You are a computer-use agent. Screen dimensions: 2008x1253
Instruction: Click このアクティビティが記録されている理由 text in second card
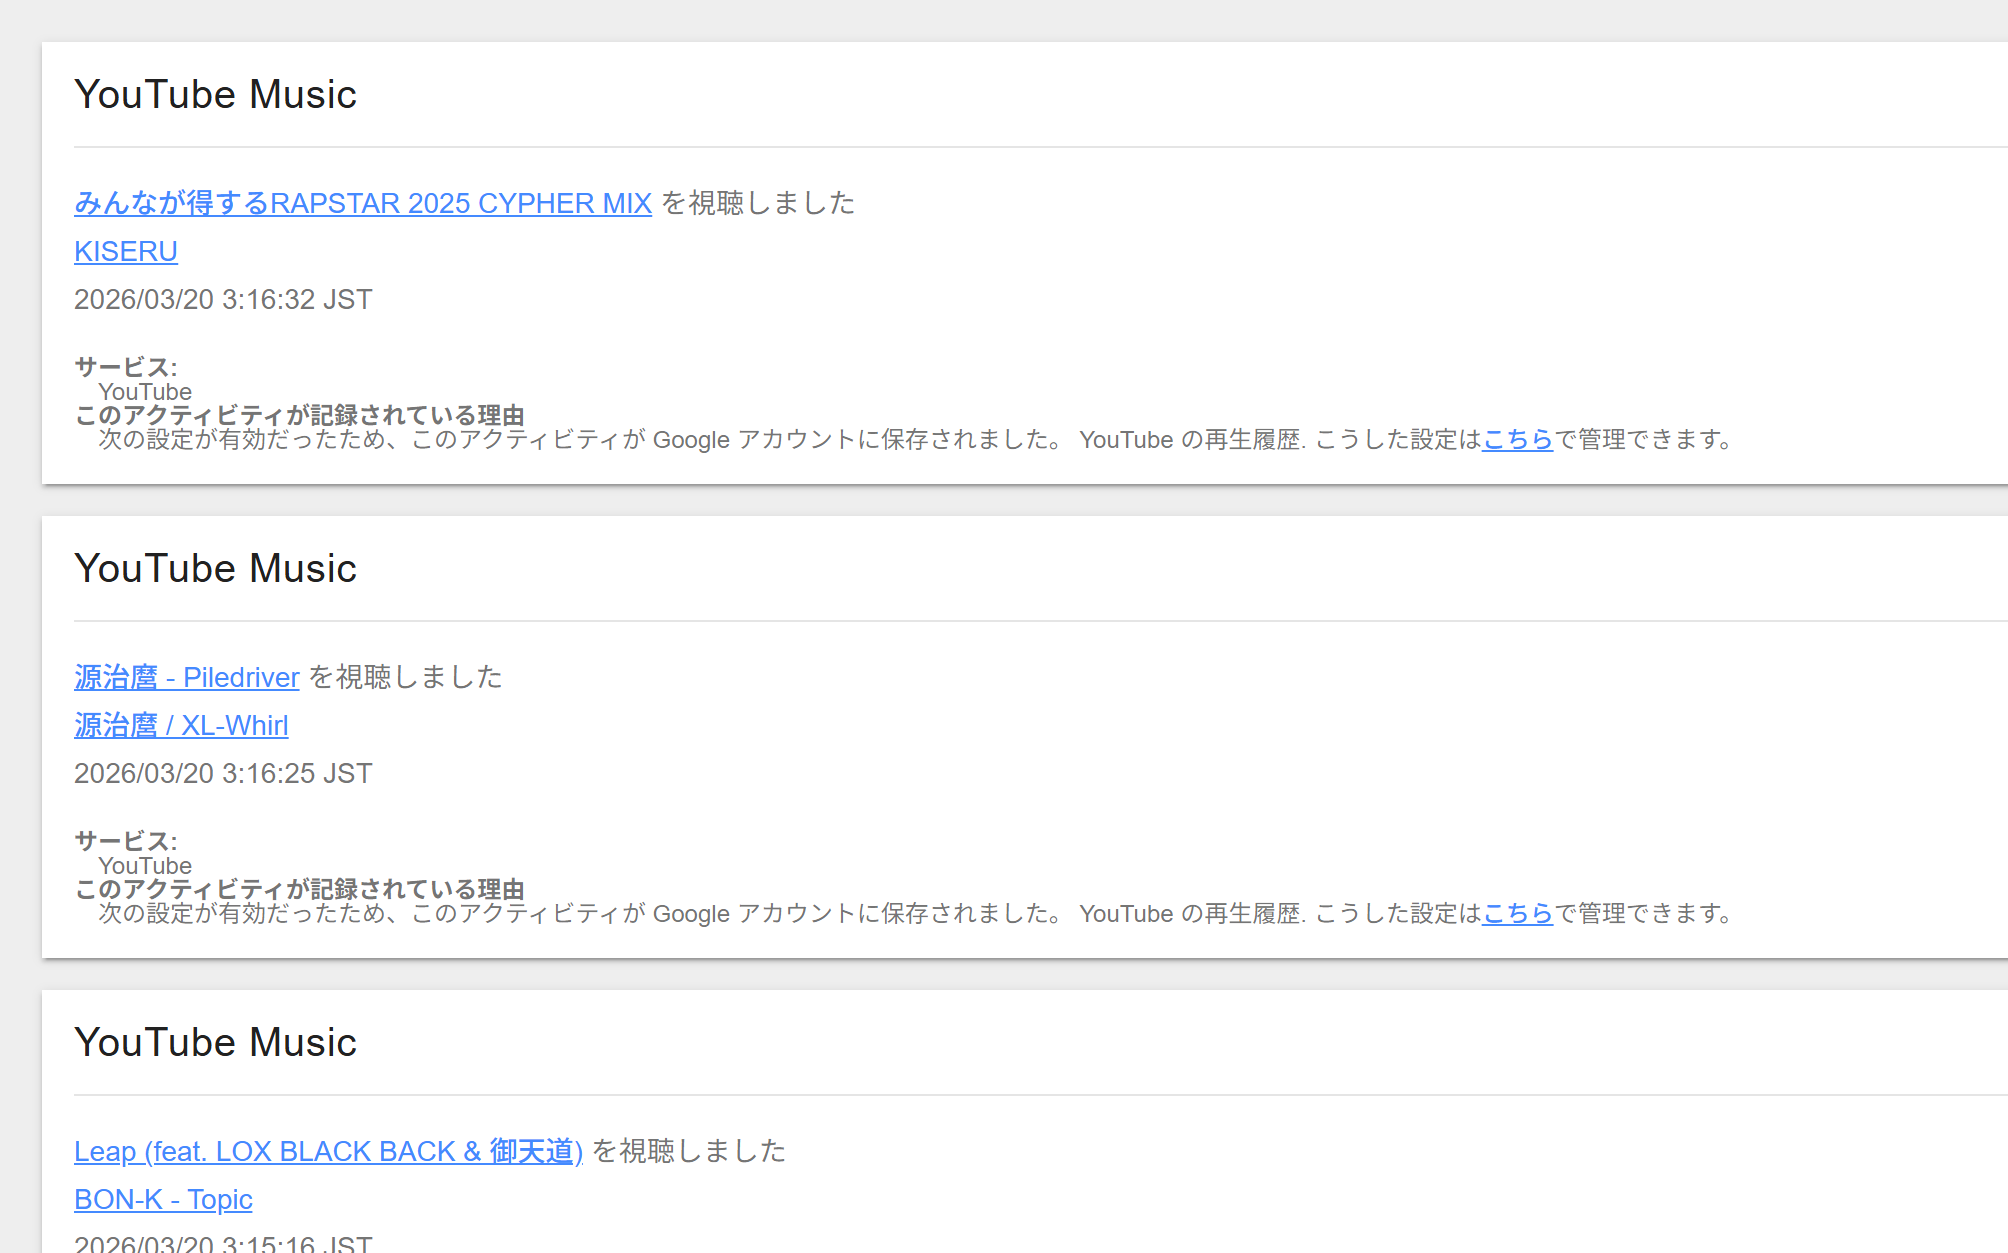[x=301, y=889]
